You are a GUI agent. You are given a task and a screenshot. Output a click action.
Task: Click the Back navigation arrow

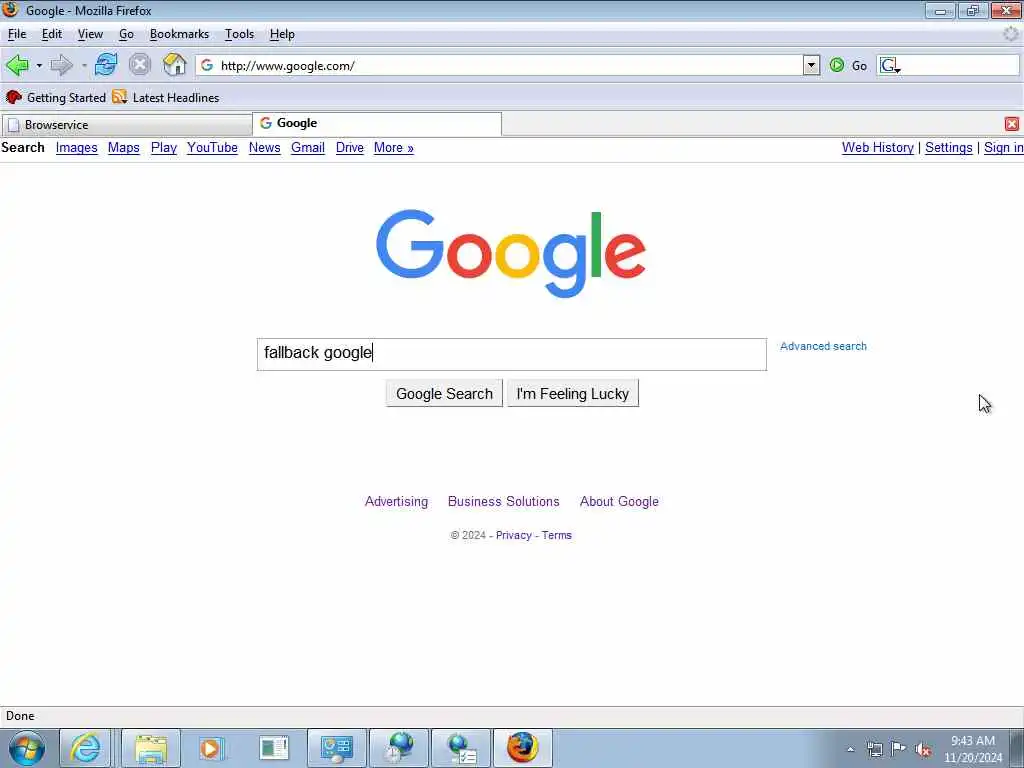(17, 65)
